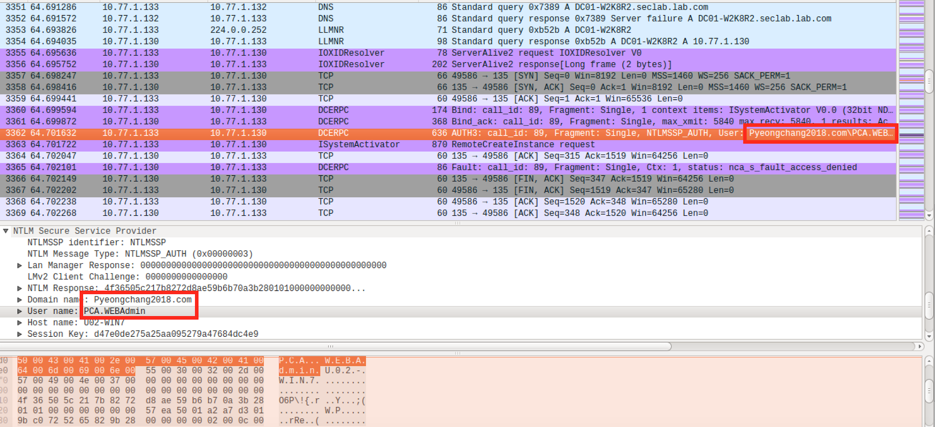Expand the Session Key field arrow
This screenshot has height=427, width=935.
click(20, 334)
